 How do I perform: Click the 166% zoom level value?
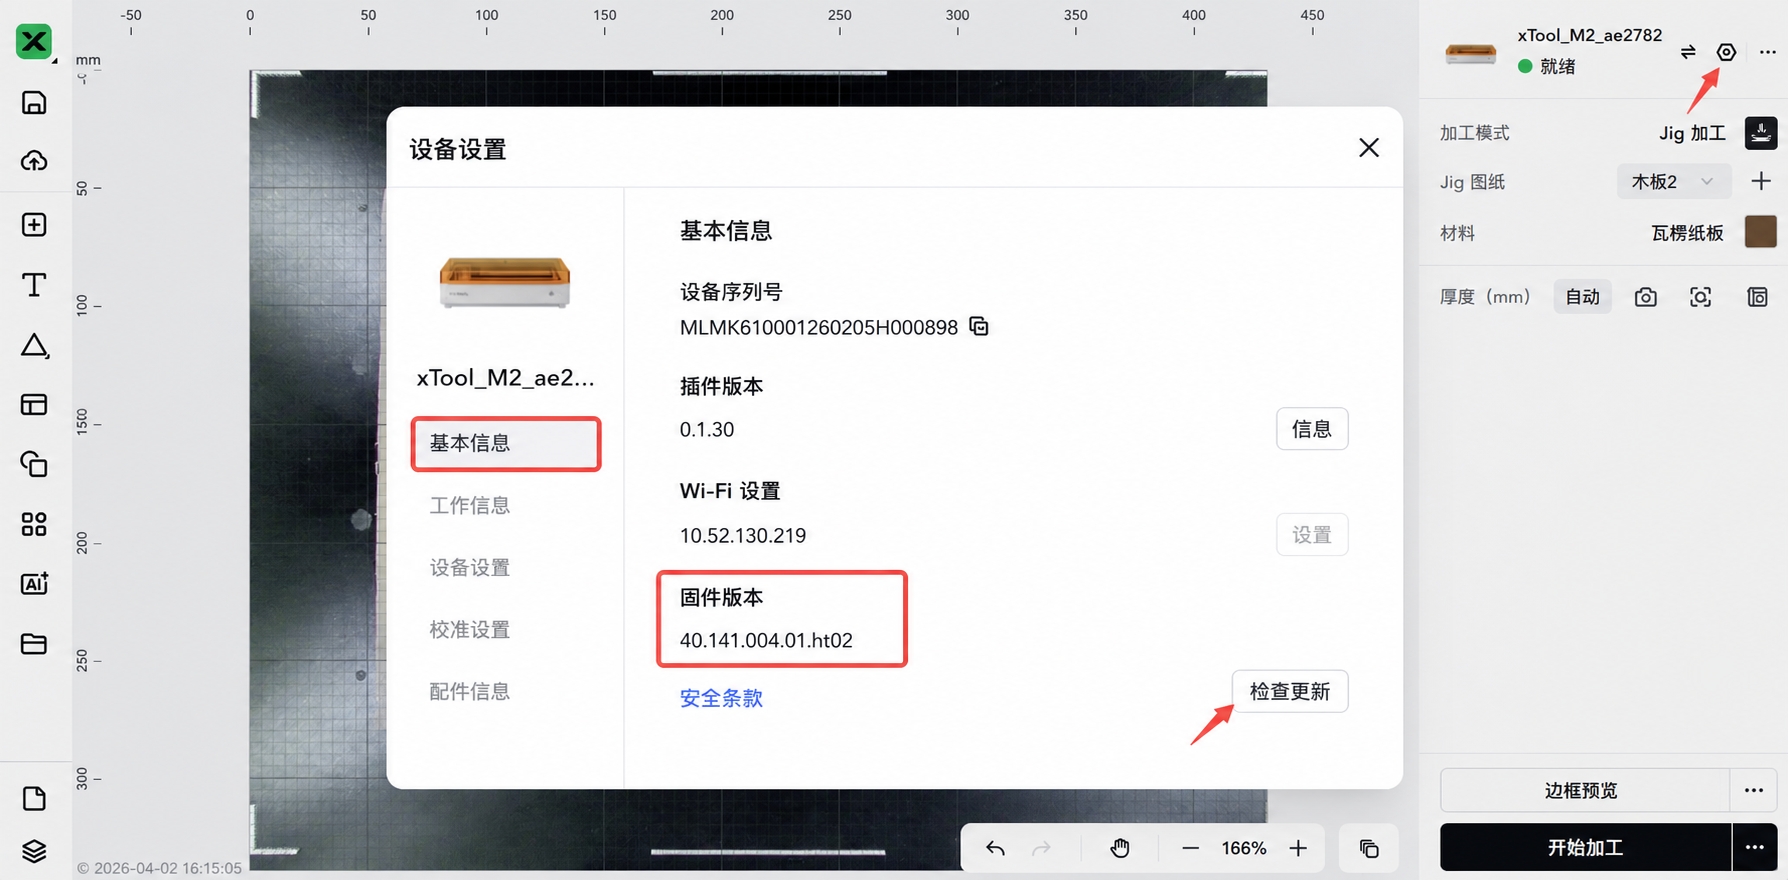1244,848
